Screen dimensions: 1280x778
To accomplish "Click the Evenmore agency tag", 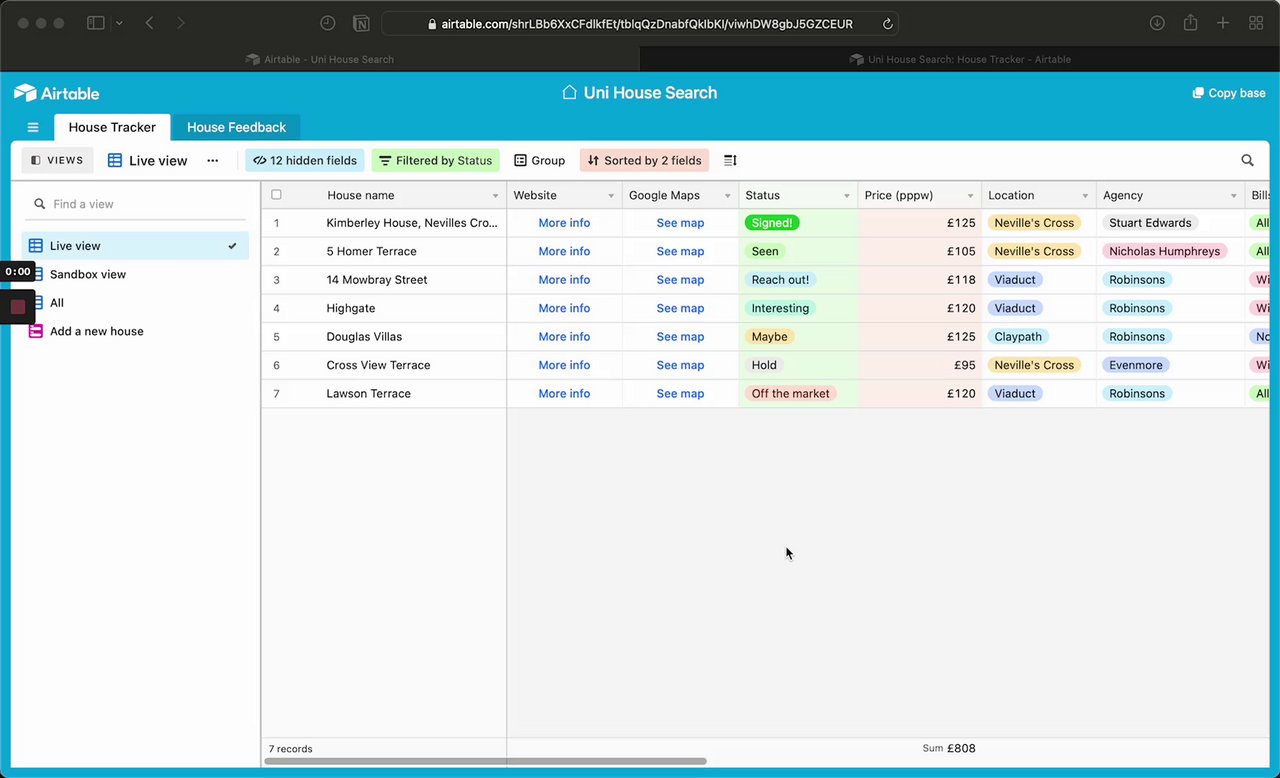I will coord(1135,365).
